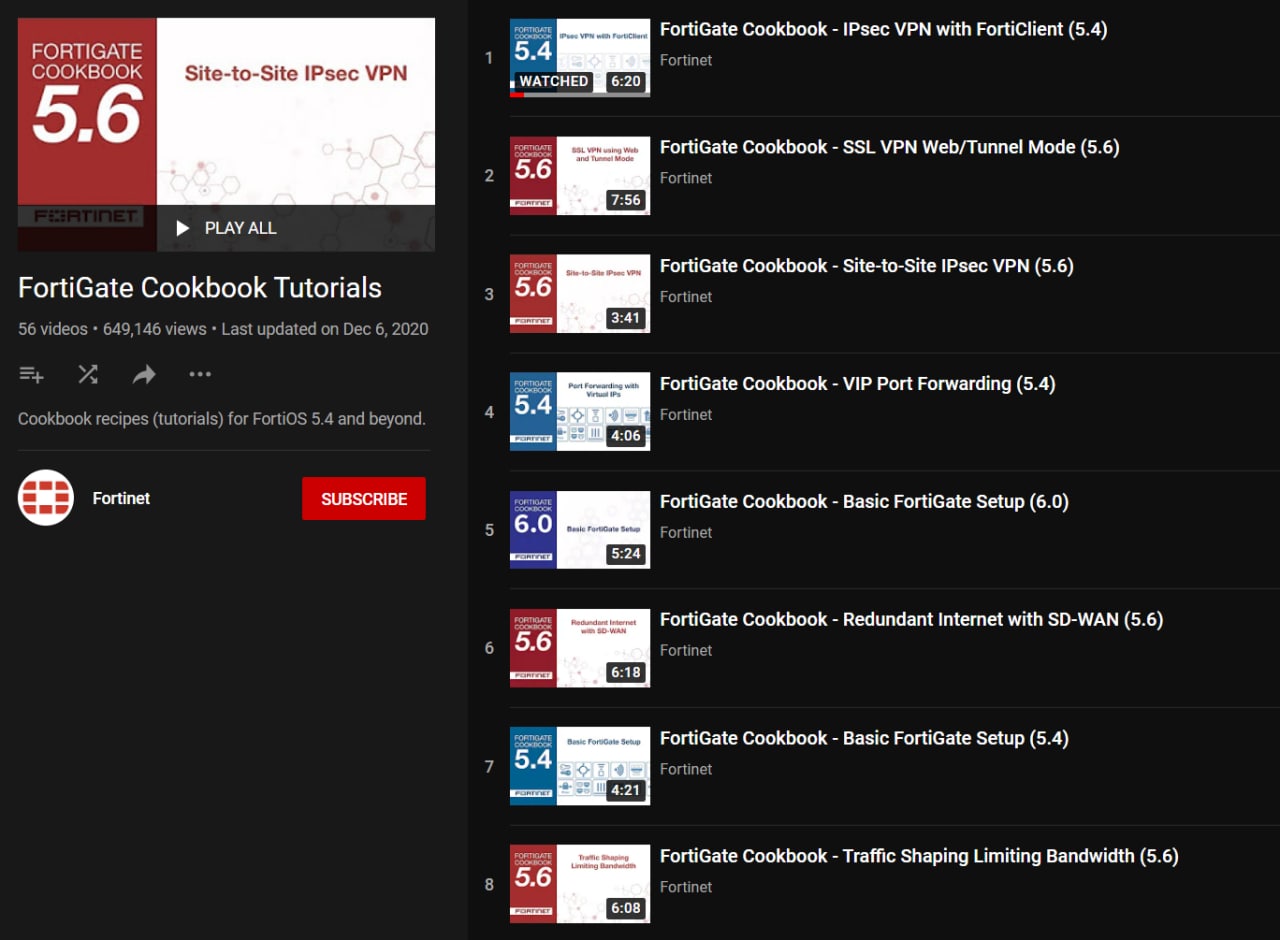This screenshot has height=940, width=1280.
Task: Open Basic FortiGate Setup (5.4) thumbnail
Action: (x=580, y=766)
